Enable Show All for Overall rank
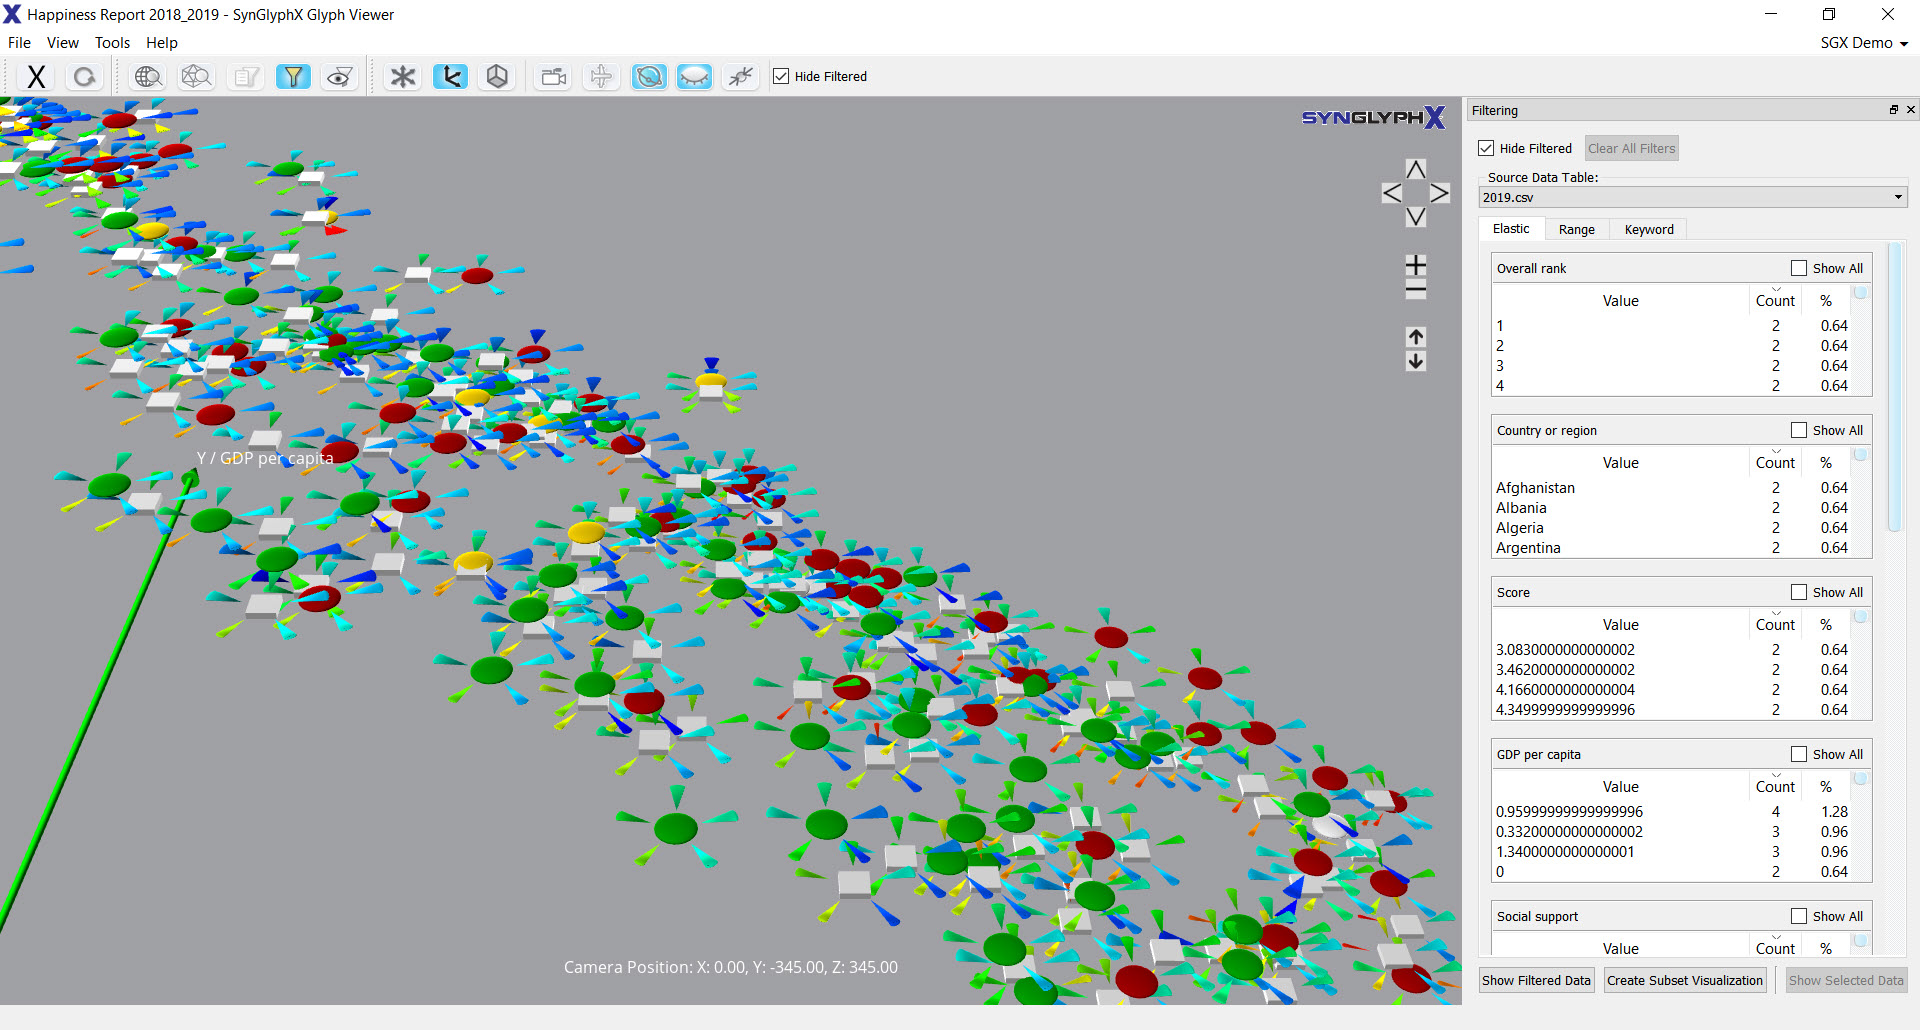 click(1799, 268)
